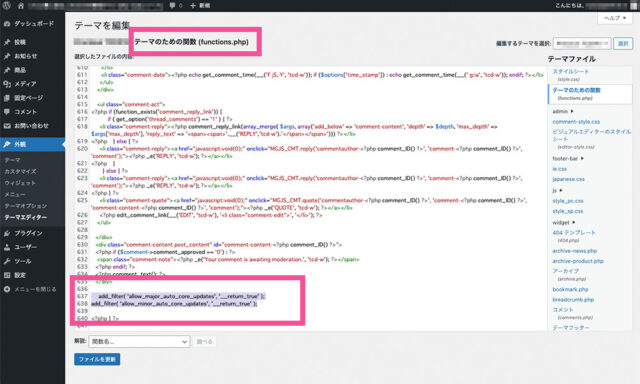
Task: Click the wrench icon beside ツール
Action: pyautogui.click(x=7, y=261)
